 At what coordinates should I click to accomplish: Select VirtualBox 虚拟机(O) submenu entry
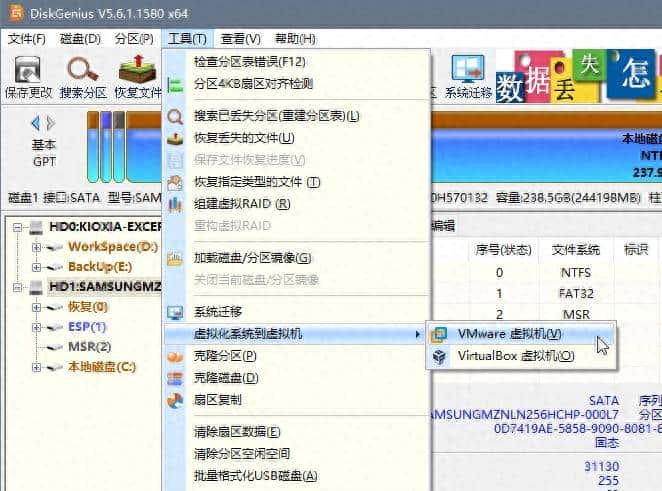point(521,356)
